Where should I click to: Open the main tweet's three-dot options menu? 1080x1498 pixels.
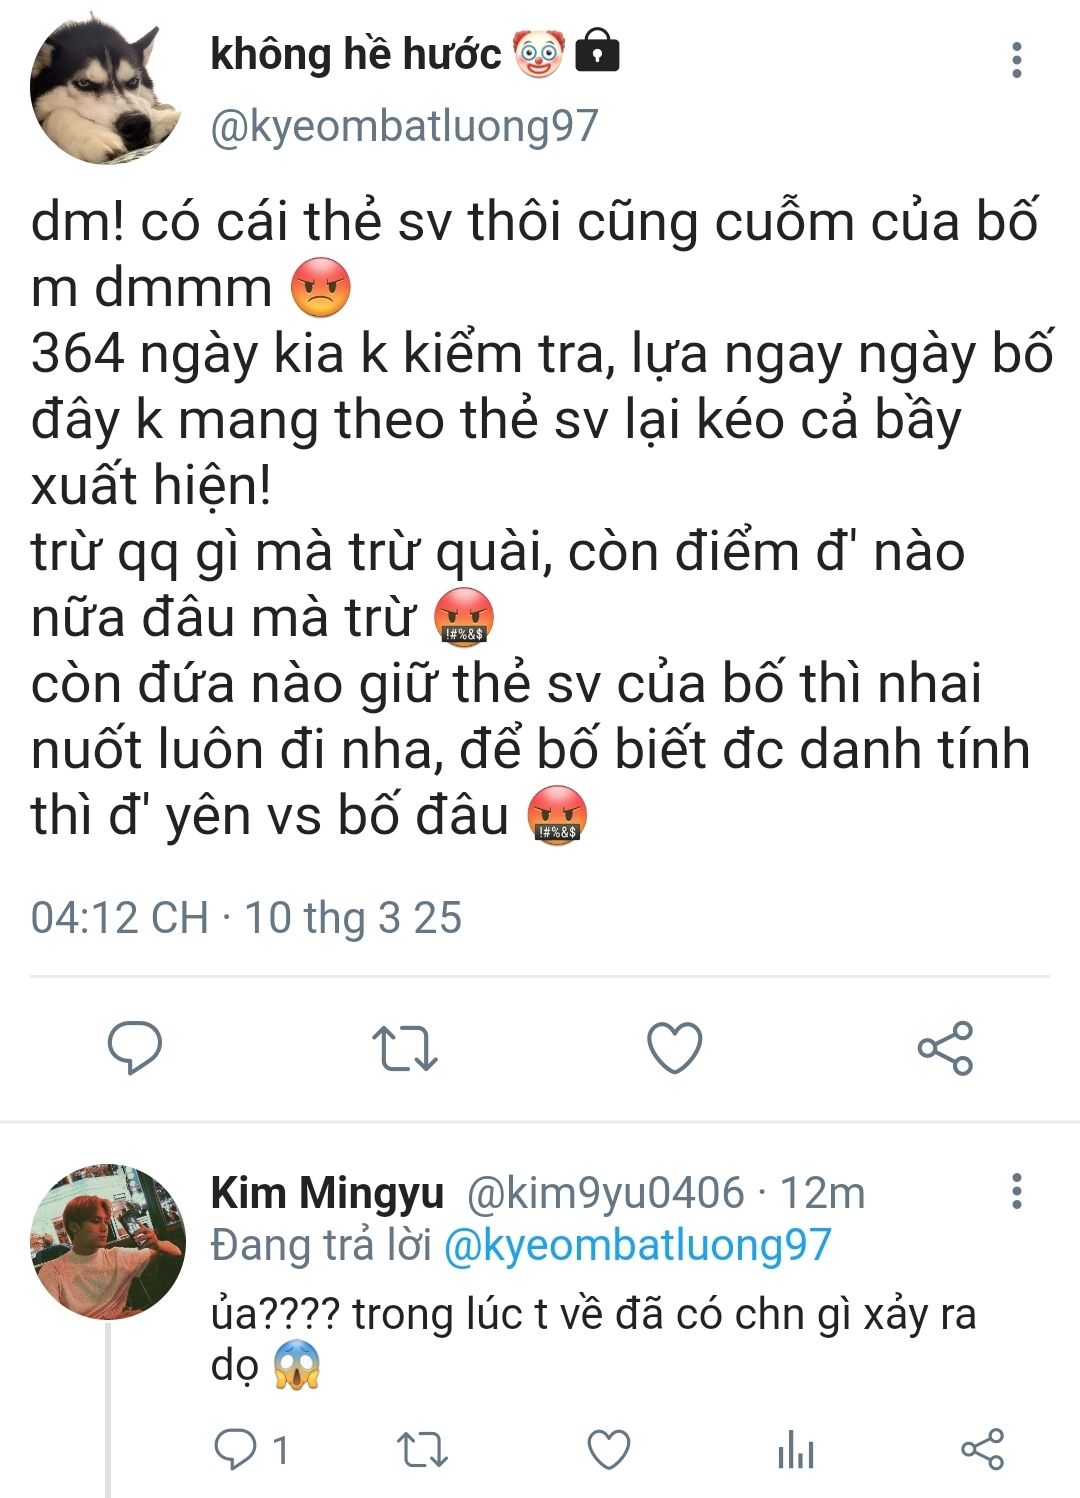click(x=1016, y=60)
